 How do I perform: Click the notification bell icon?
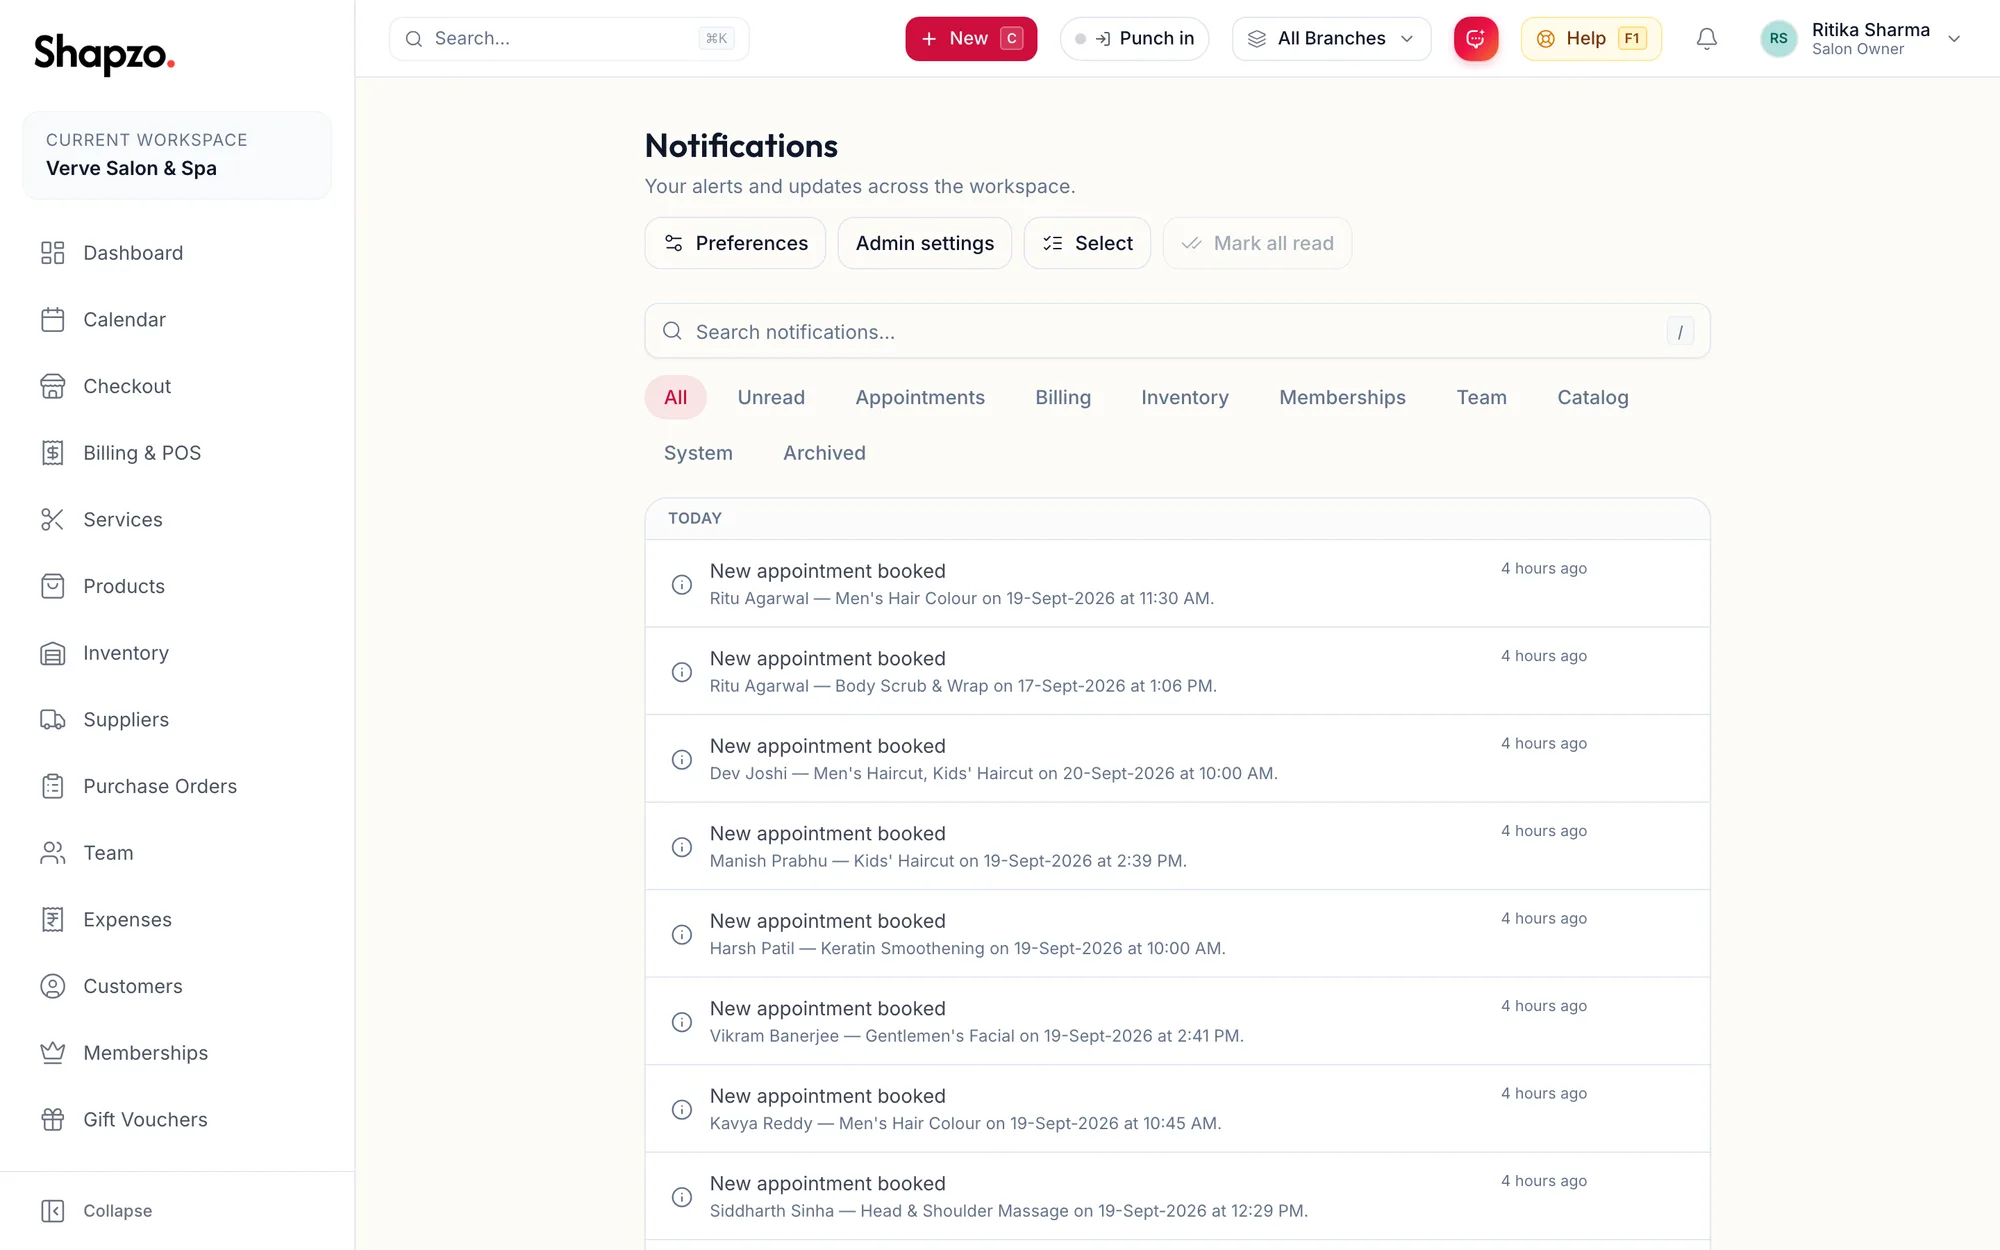pos(1707,39)
